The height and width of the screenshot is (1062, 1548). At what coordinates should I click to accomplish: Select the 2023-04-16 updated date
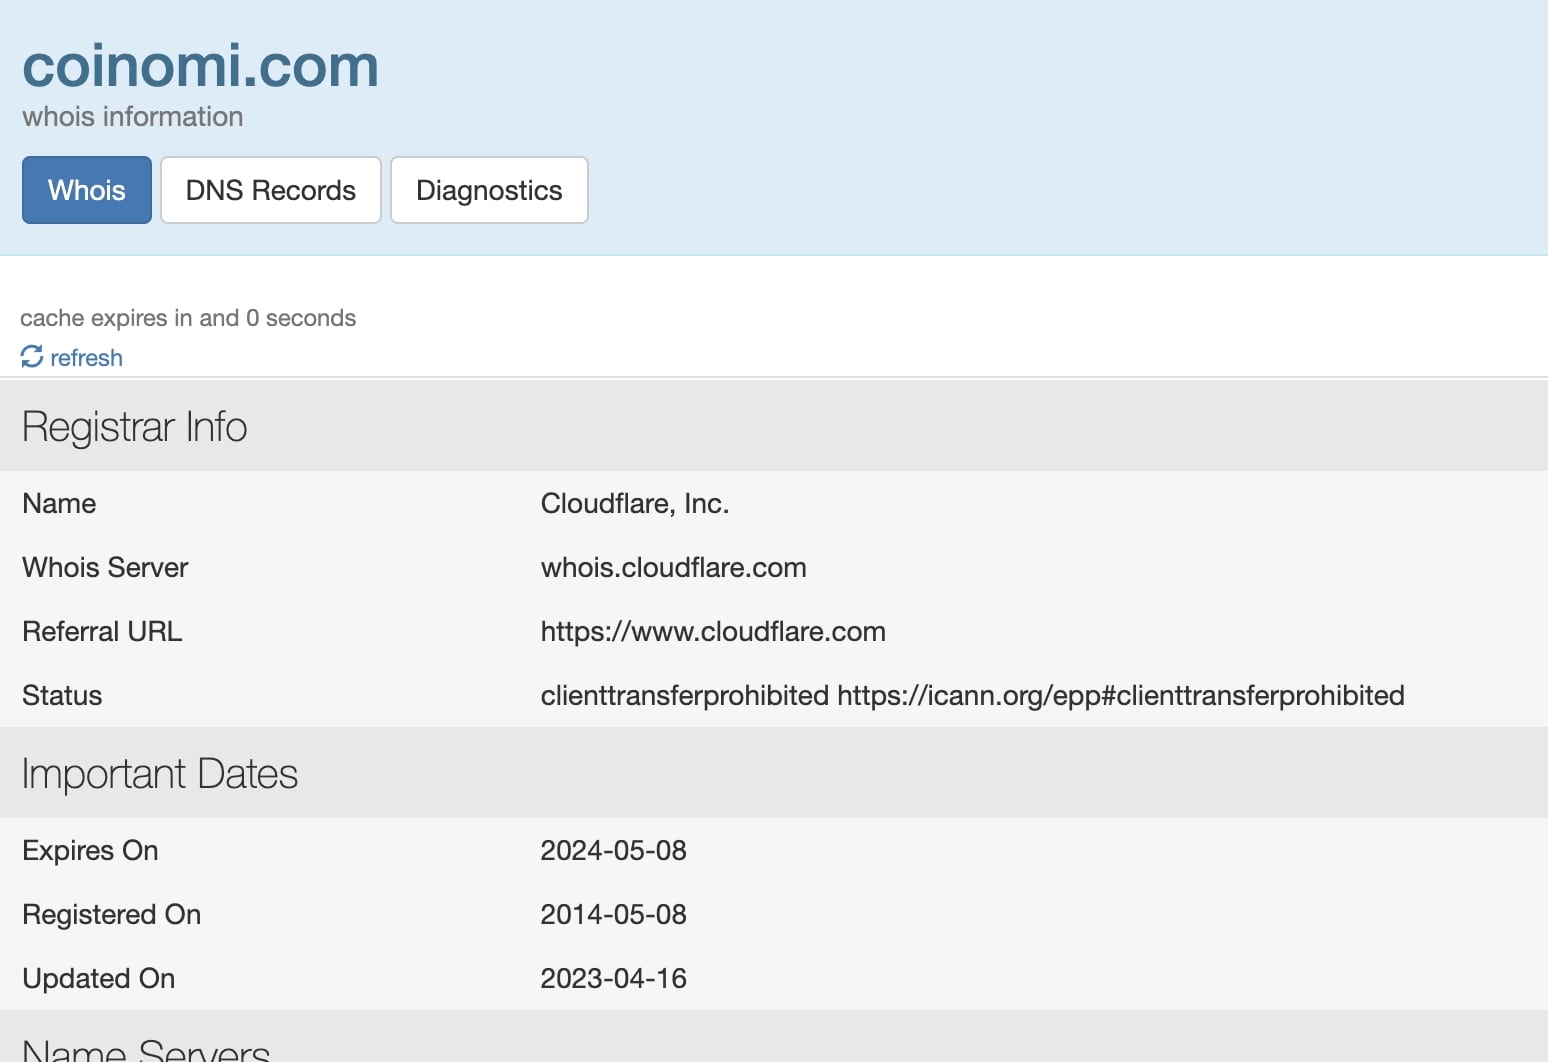click(613, 979)
